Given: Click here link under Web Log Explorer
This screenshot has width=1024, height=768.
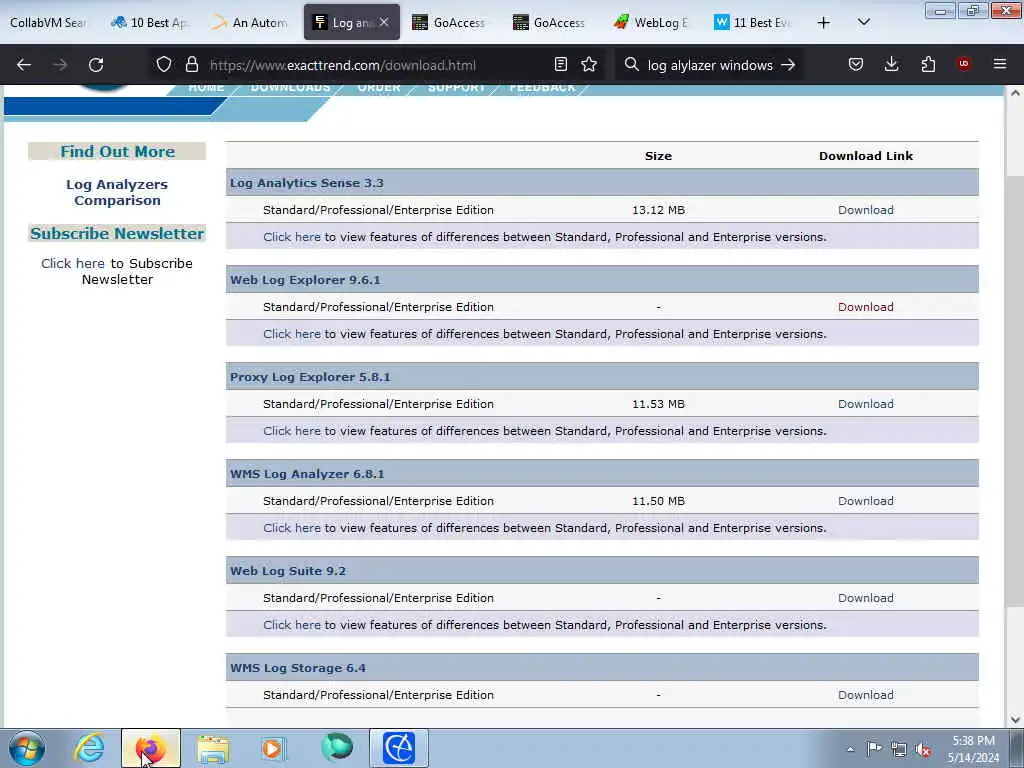Looking at the screenshot, I should tap(291, 334).
